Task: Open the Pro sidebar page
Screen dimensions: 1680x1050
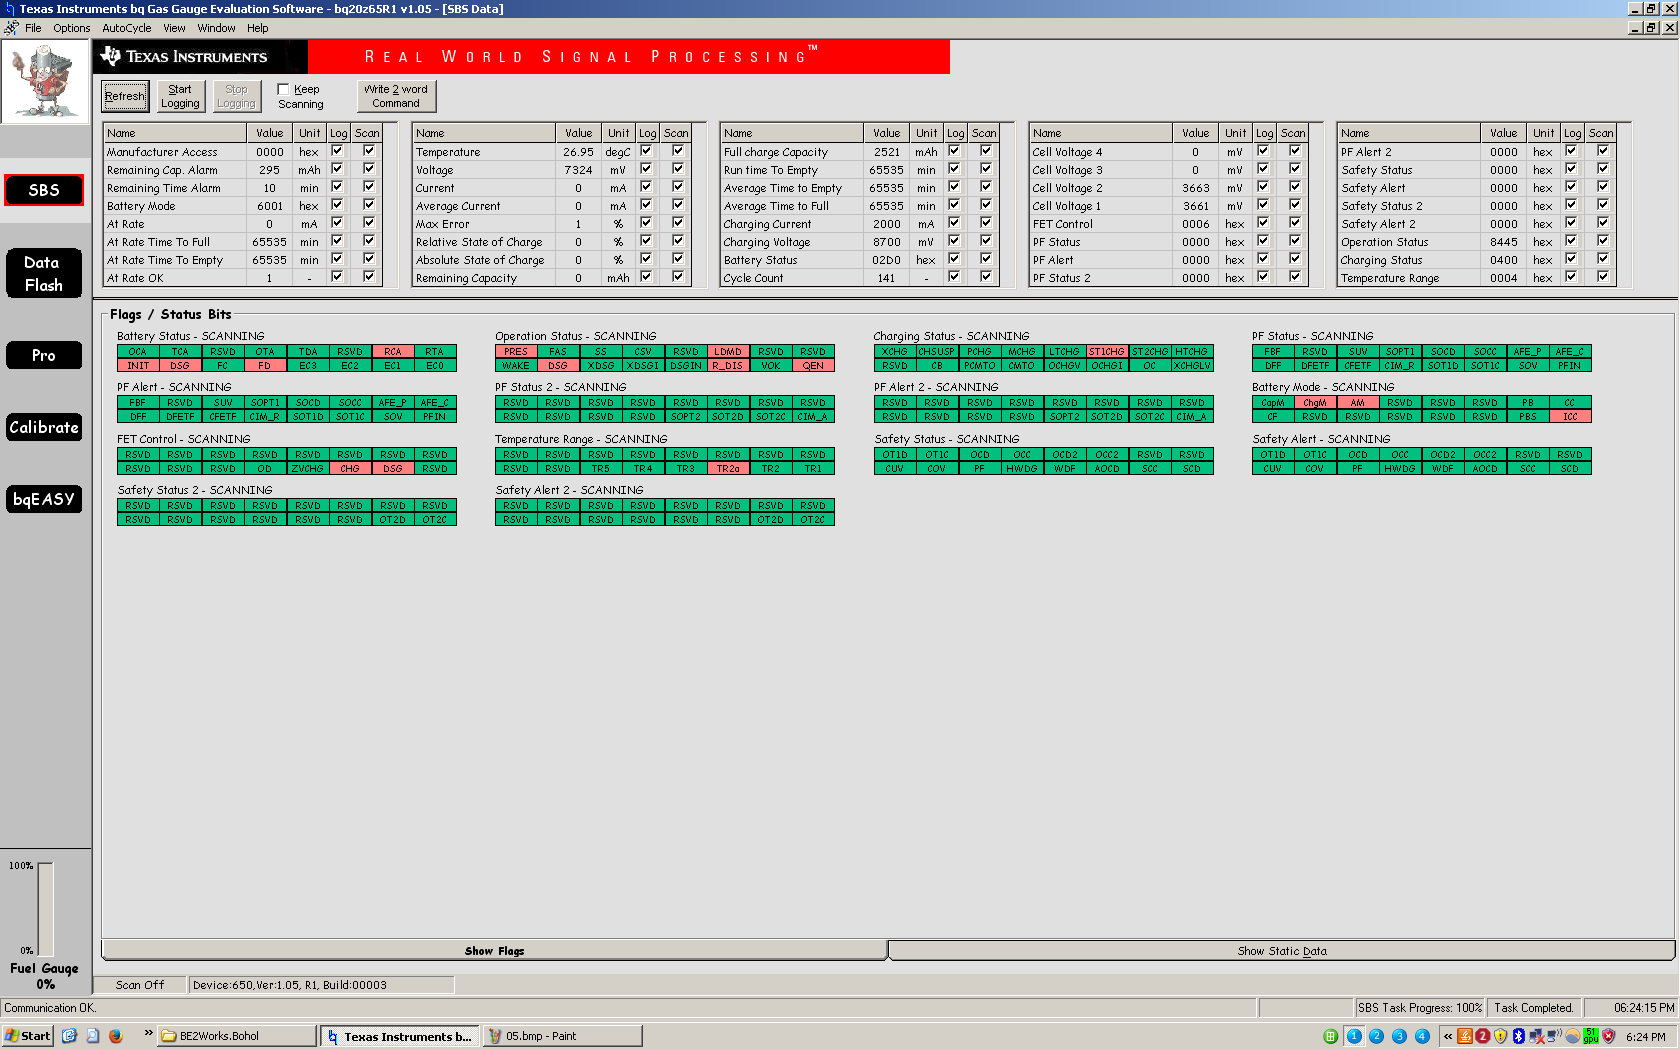Action: (x=44, y=355)
